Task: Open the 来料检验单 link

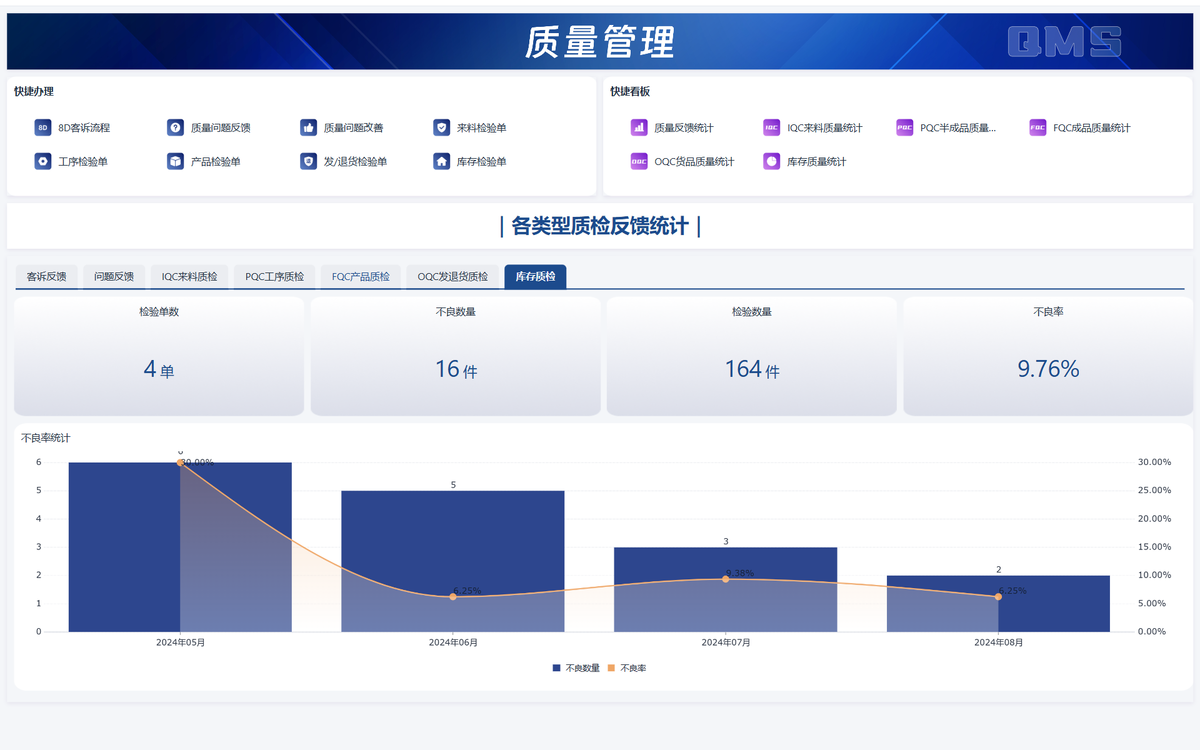Action: [482, 128]
